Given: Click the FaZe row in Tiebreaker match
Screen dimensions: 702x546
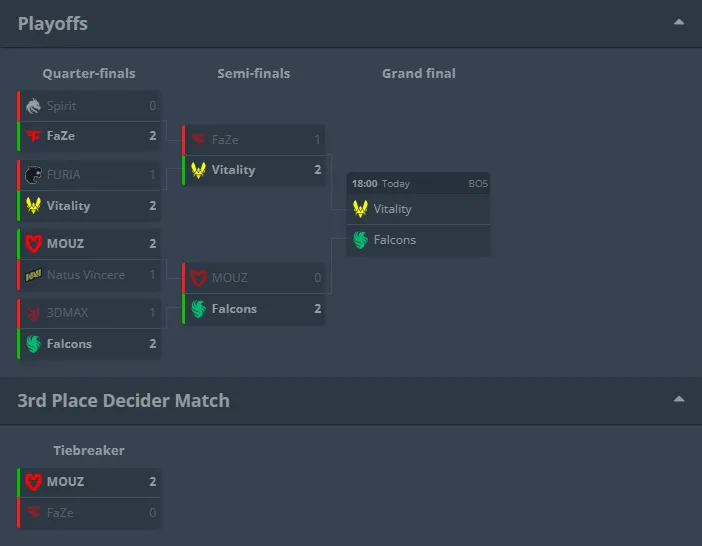Looking at the screenshot, I should (x=89, y=513).
